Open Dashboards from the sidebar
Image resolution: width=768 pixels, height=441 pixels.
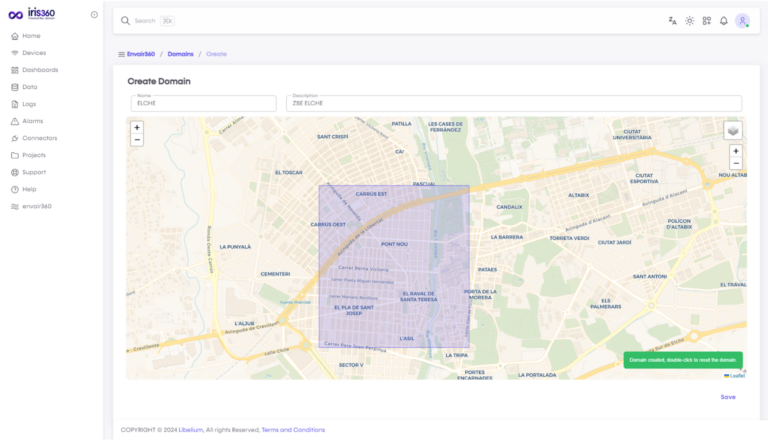click(x=39, y=70)
